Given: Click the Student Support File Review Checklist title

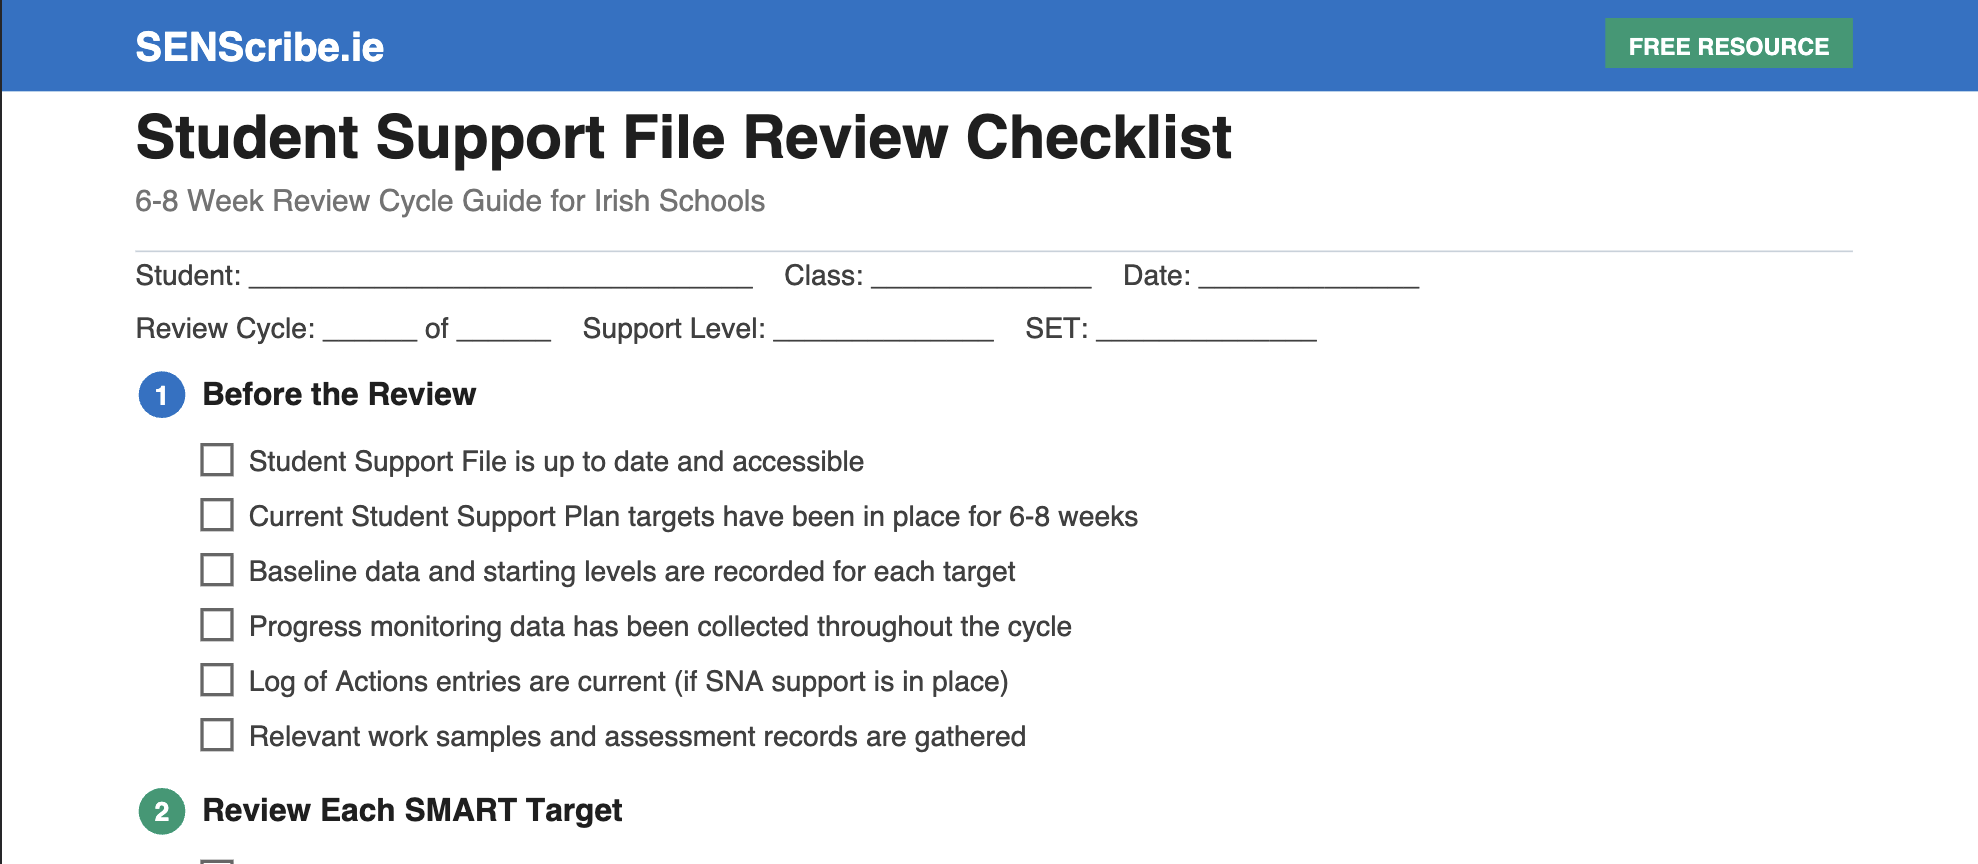Looking at the screenshot, I should [x=683, y=137].
